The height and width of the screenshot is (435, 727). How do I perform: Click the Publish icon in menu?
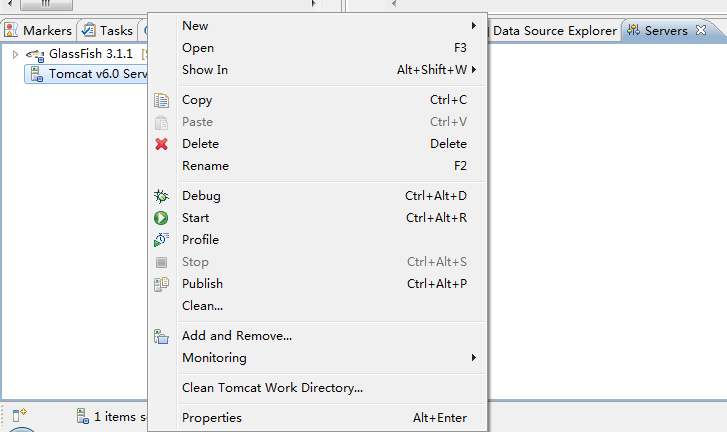(x=161, y=284)
